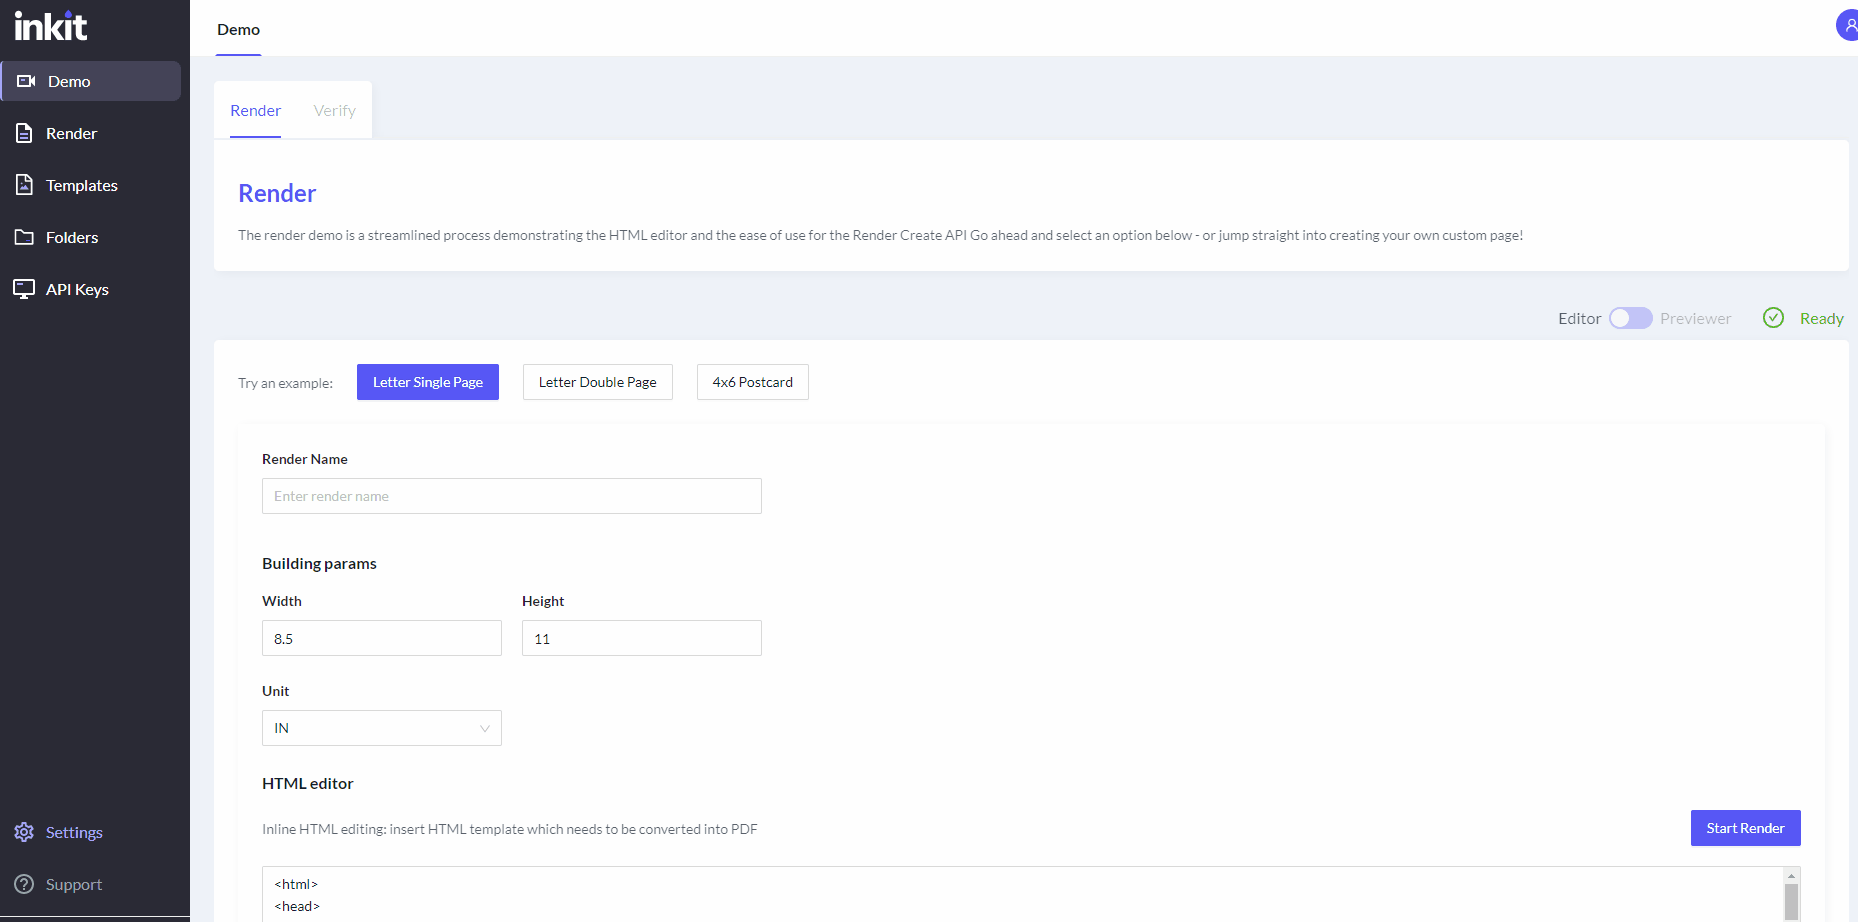The height and width of the screenshot is (922, 1858).
Task: Open Settings link in sidebar
Action: [x=74, y=832]
